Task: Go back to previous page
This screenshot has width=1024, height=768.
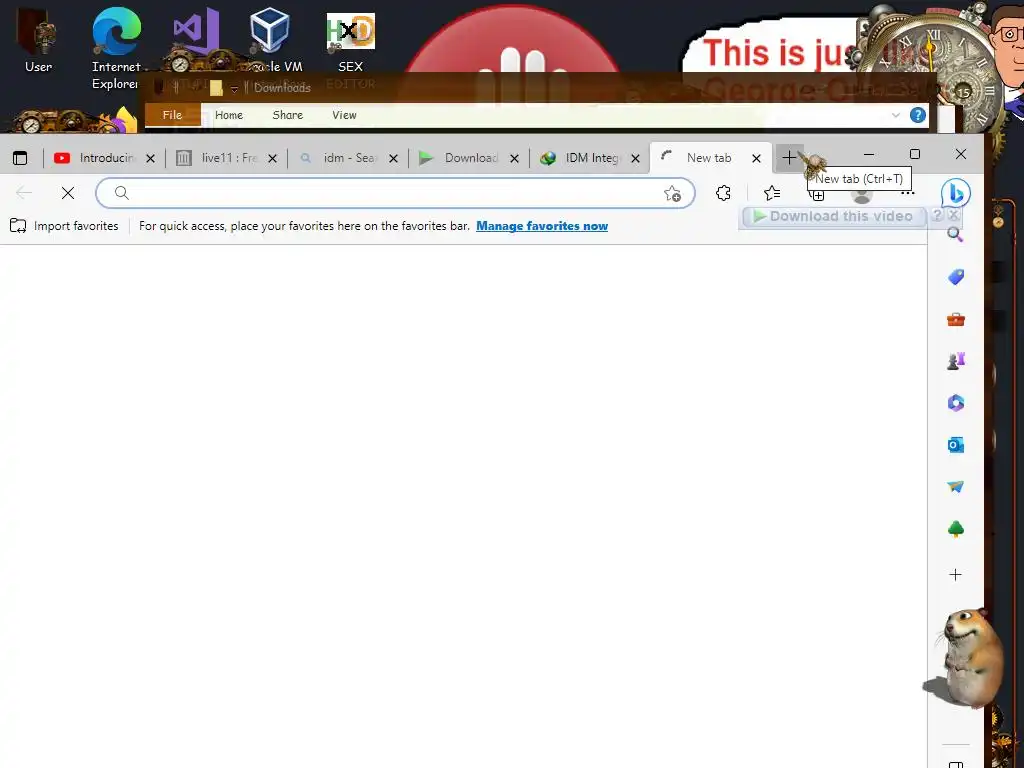Action: click(x=24, y=193)
